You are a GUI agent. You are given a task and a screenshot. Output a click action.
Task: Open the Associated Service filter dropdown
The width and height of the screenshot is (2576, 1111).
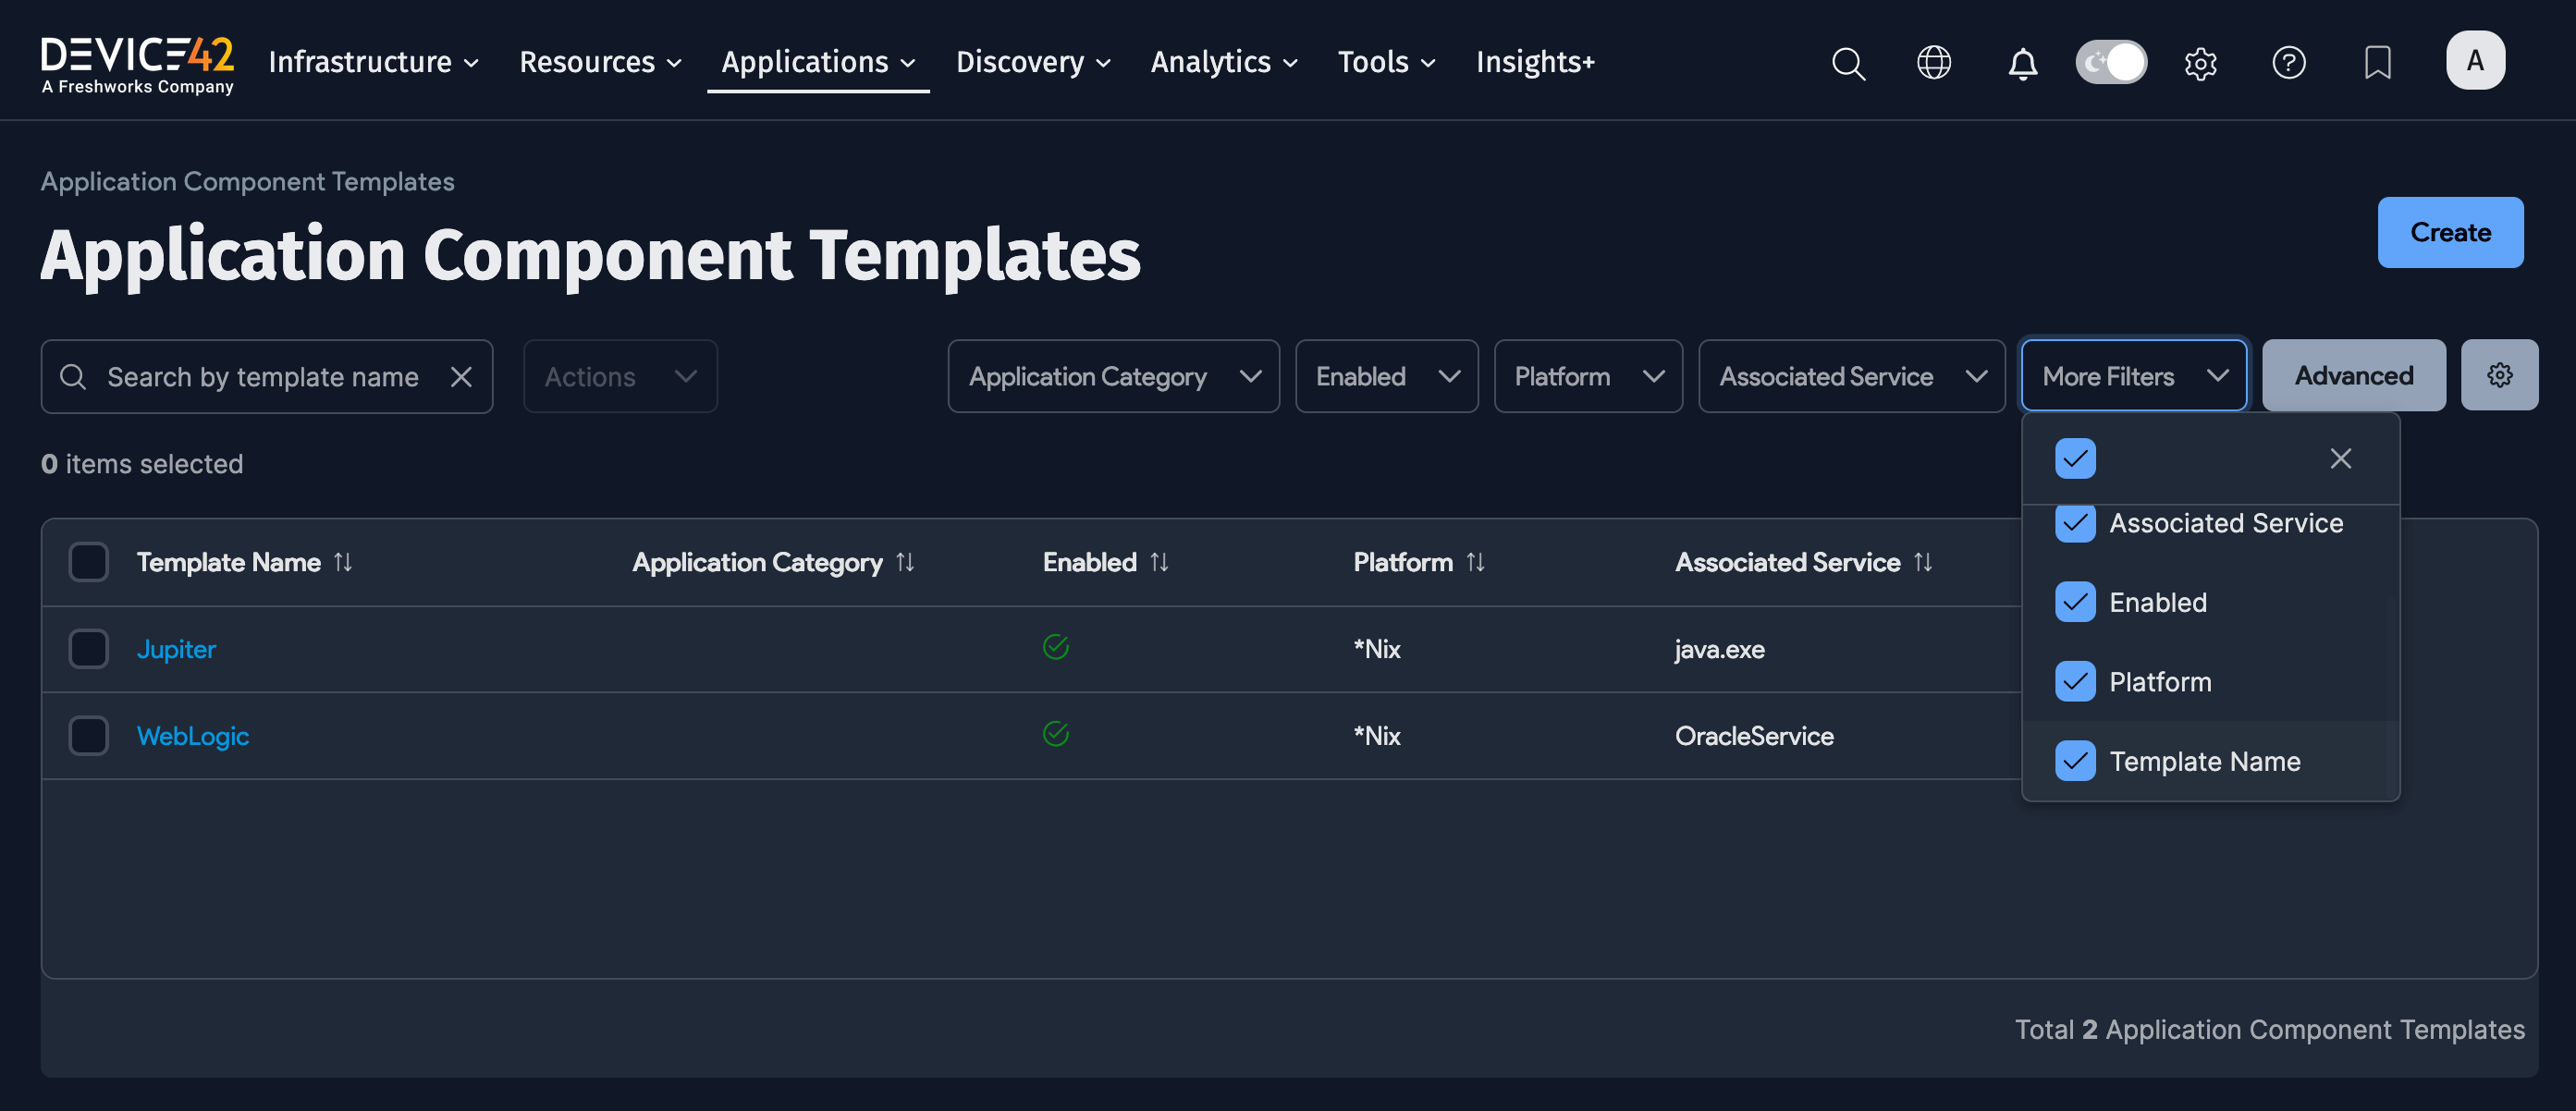1851,377
